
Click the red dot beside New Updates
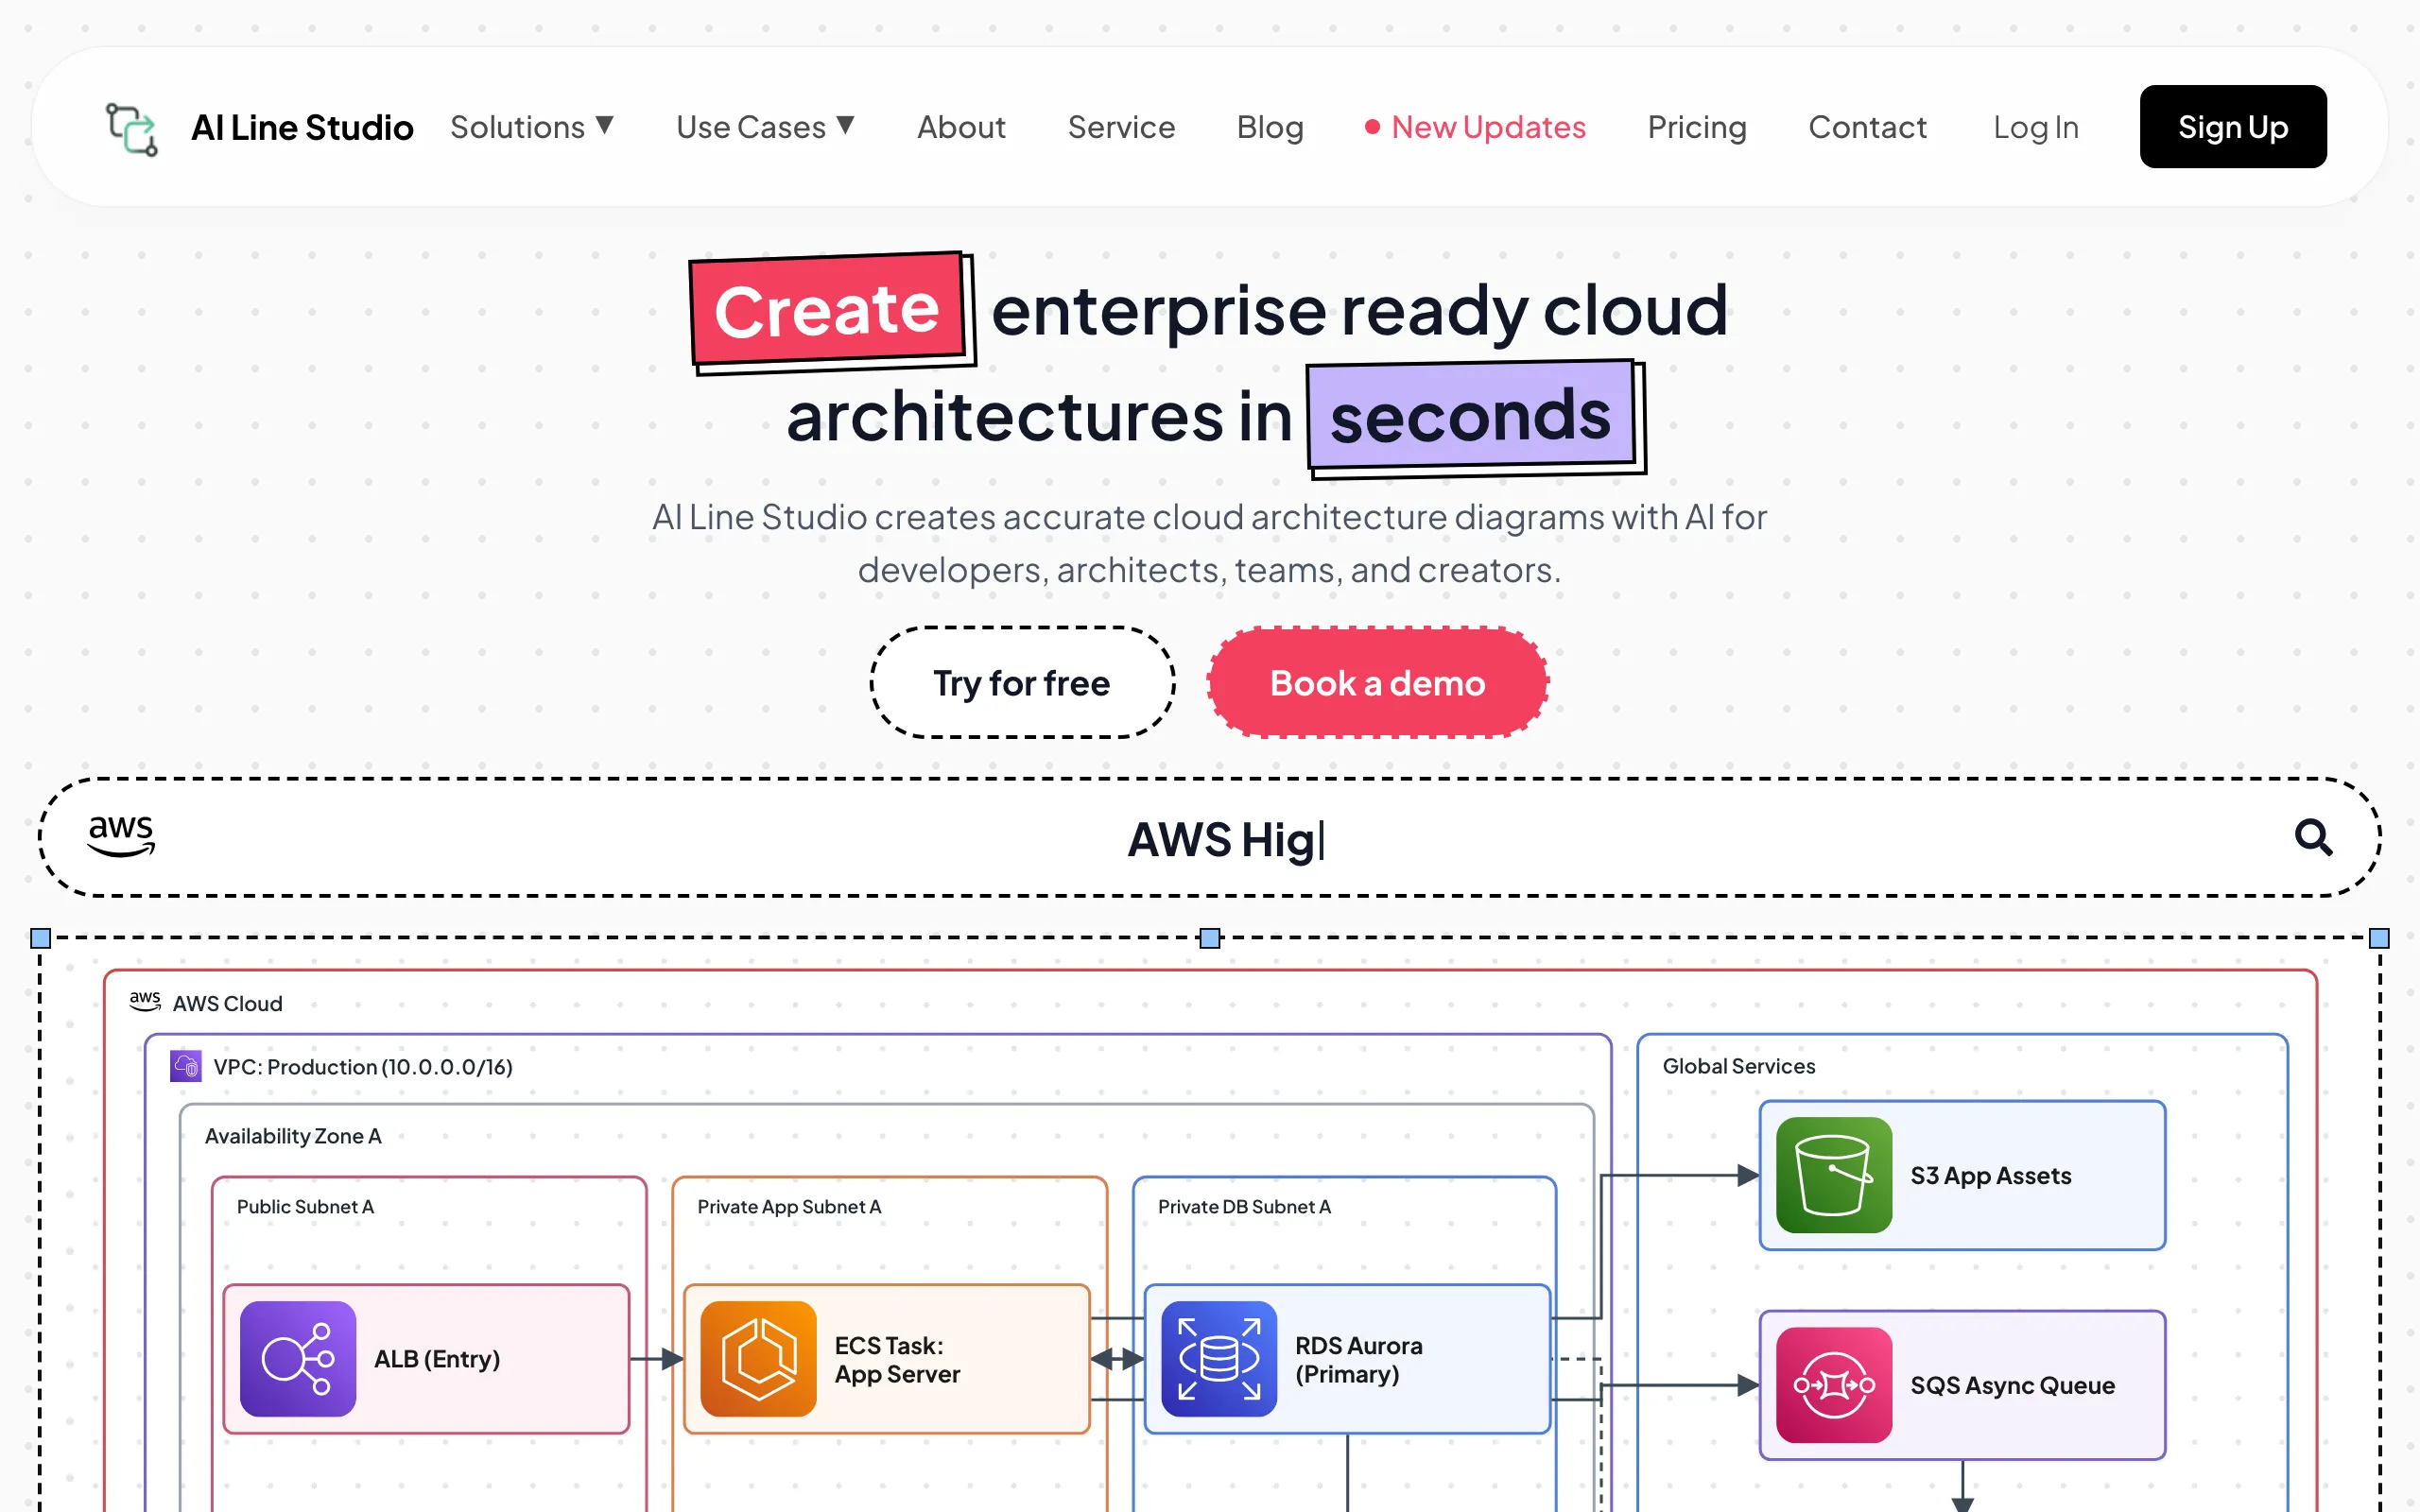[1372, 127]
